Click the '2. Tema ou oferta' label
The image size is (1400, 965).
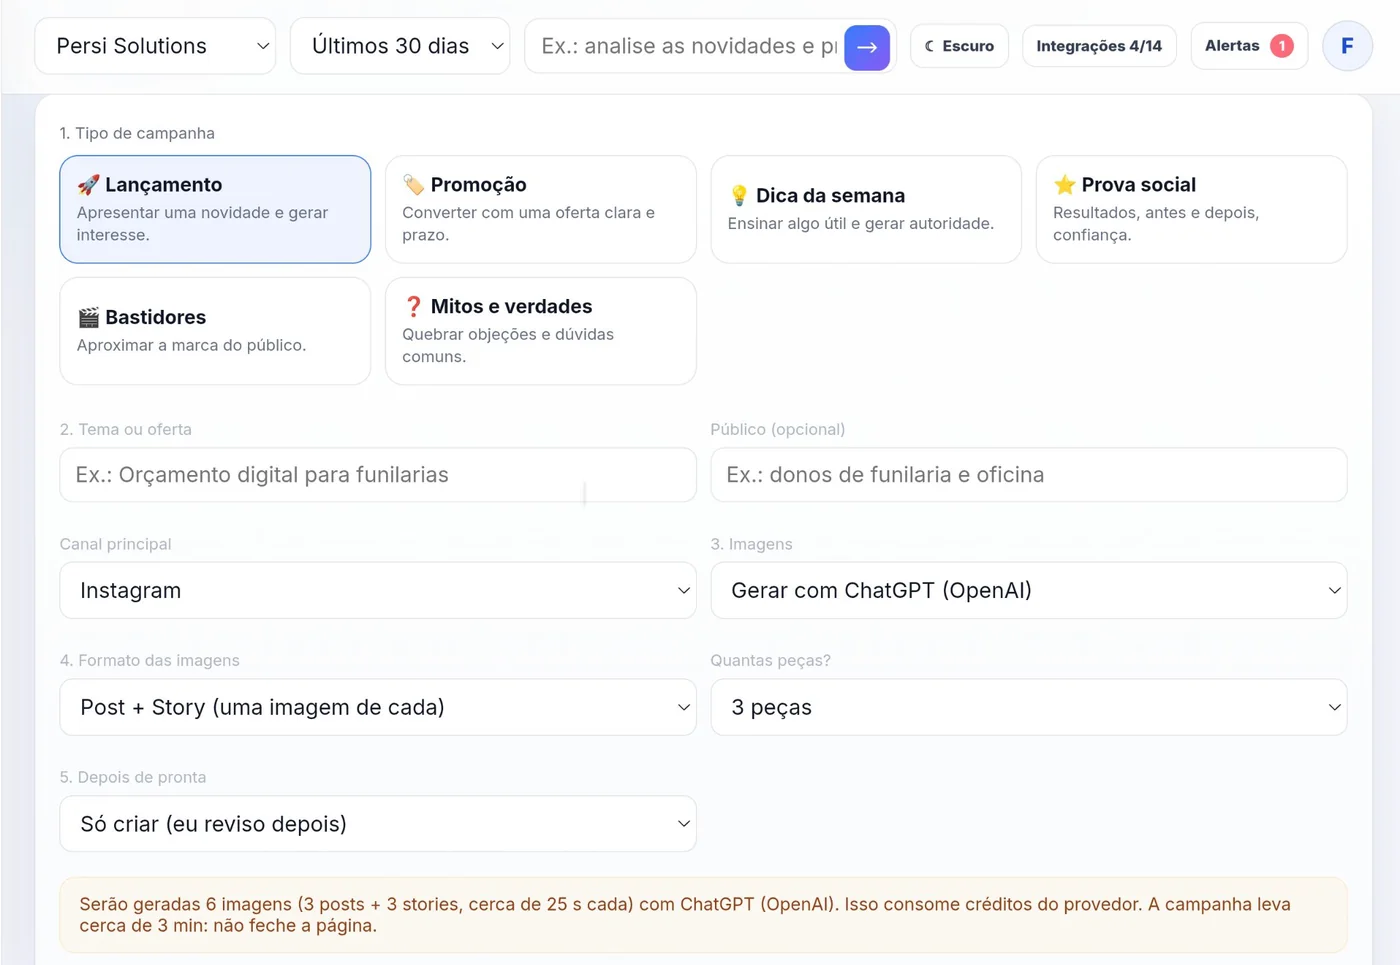[126, 430]
